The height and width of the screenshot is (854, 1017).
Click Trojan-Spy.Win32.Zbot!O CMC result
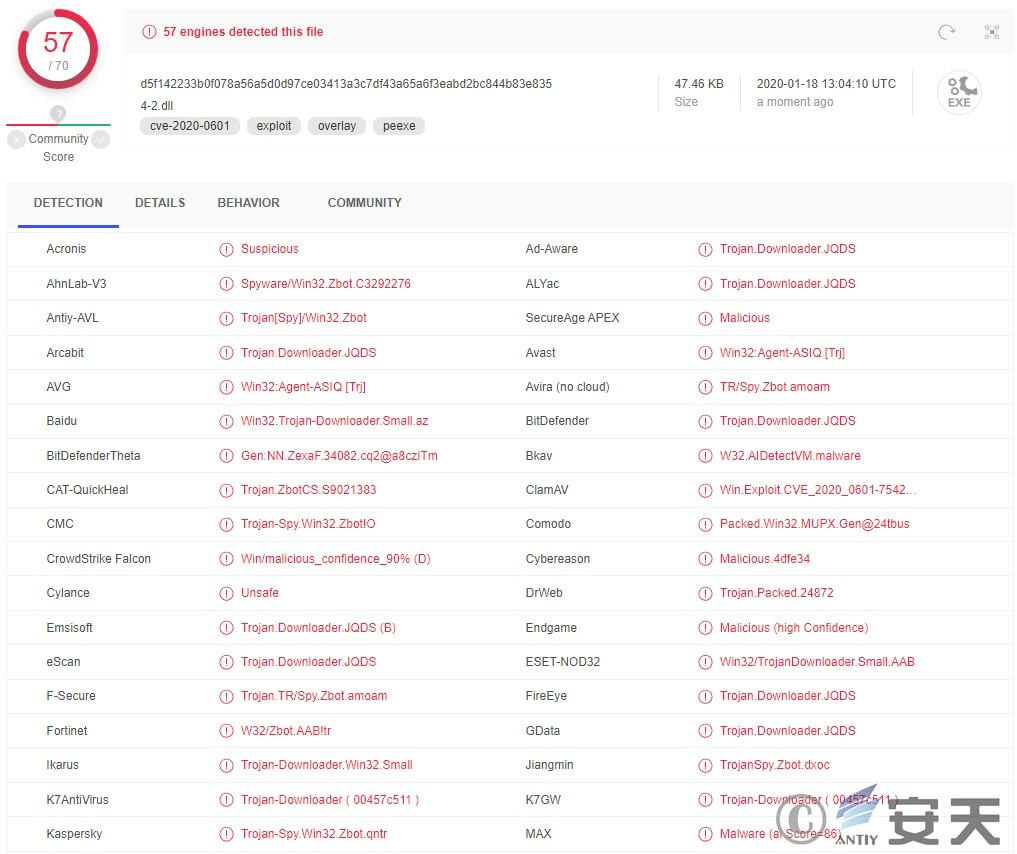(308, 524)
